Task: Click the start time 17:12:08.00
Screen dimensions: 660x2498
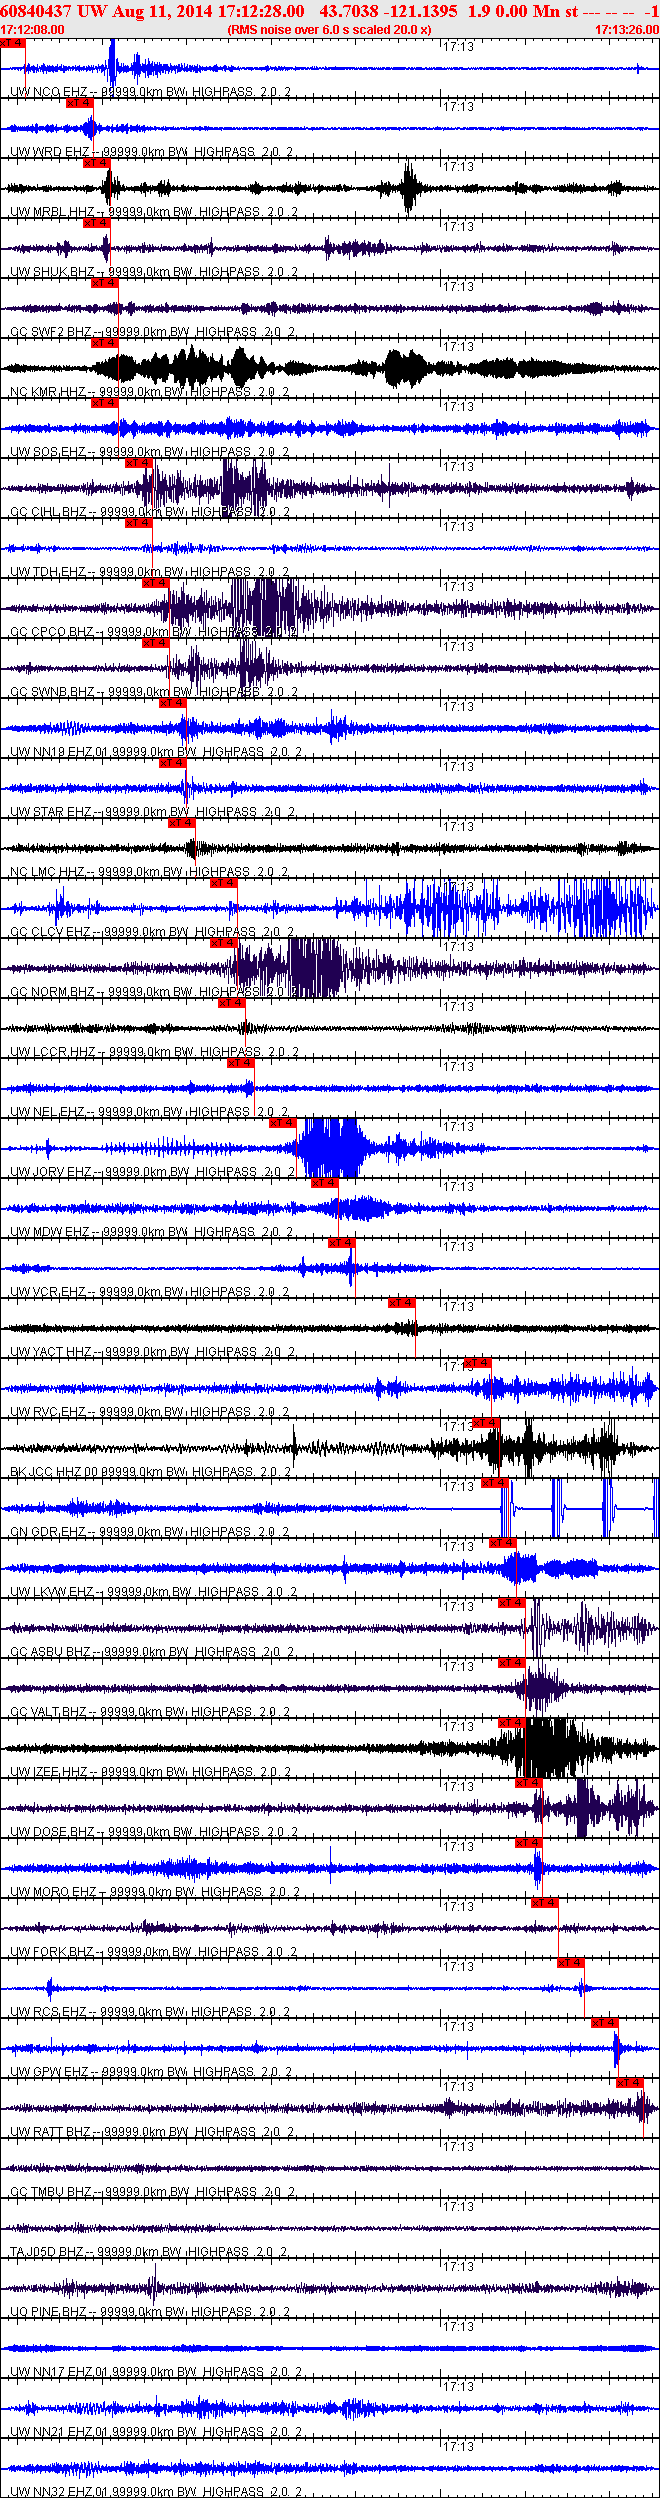Action: [33, 30]
